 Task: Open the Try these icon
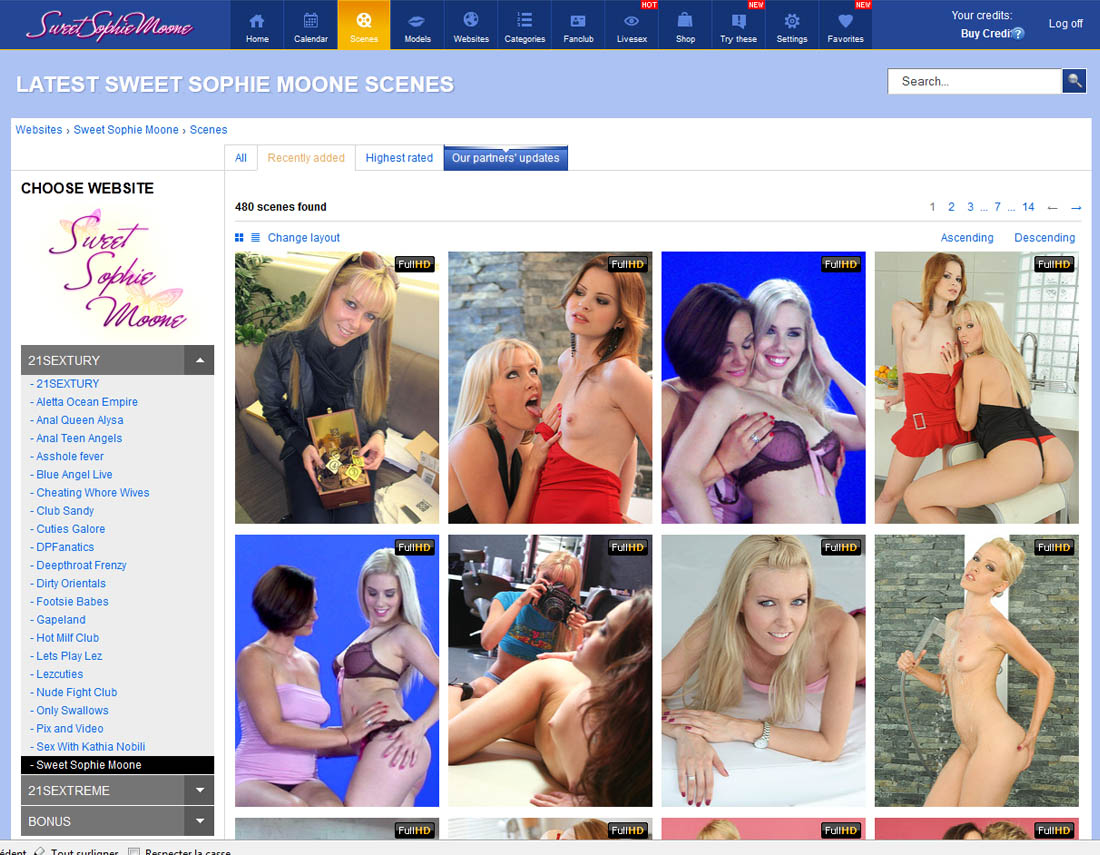pyautogui.click(x=738, y=21)
